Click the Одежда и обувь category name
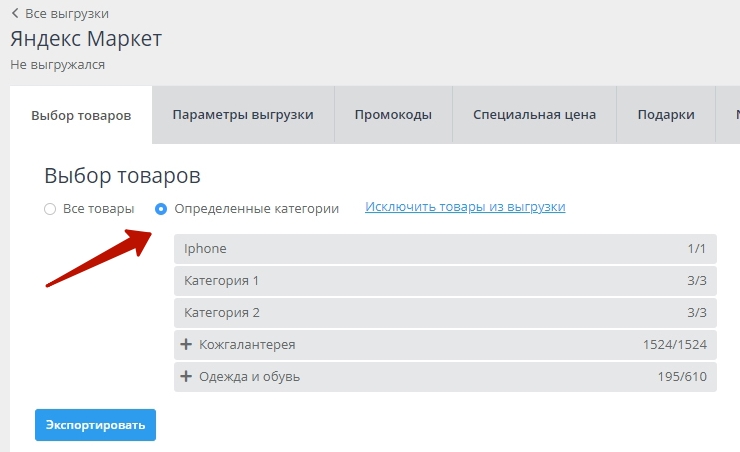The width and height of the screenshot is (740, 452). point(249,377)
